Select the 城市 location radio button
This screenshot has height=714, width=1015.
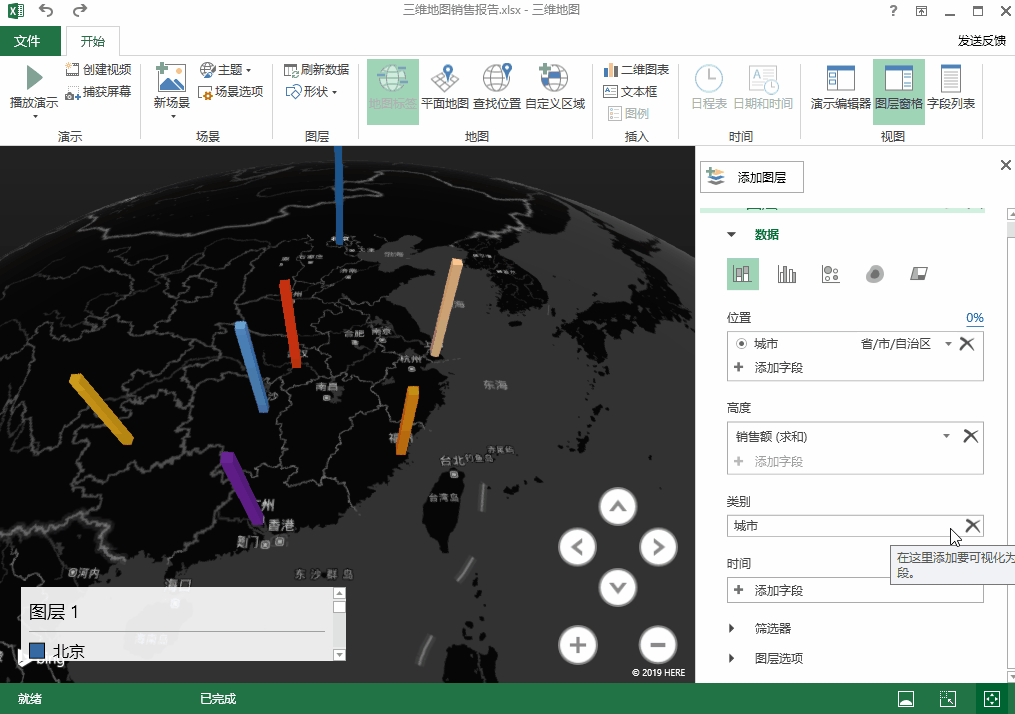tap(741, 344)
